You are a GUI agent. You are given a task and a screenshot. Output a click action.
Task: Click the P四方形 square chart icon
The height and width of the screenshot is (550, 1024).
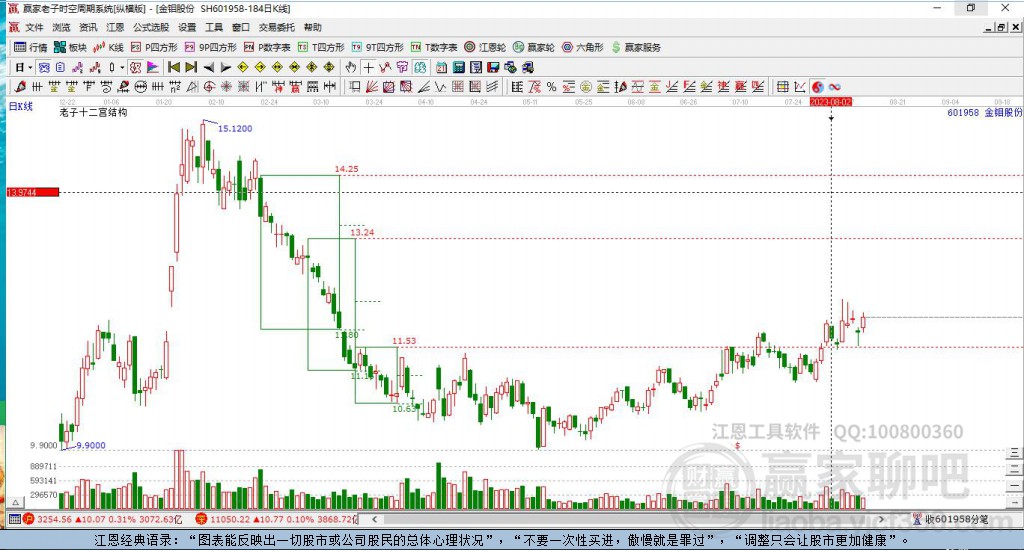(x=154, y=47)
